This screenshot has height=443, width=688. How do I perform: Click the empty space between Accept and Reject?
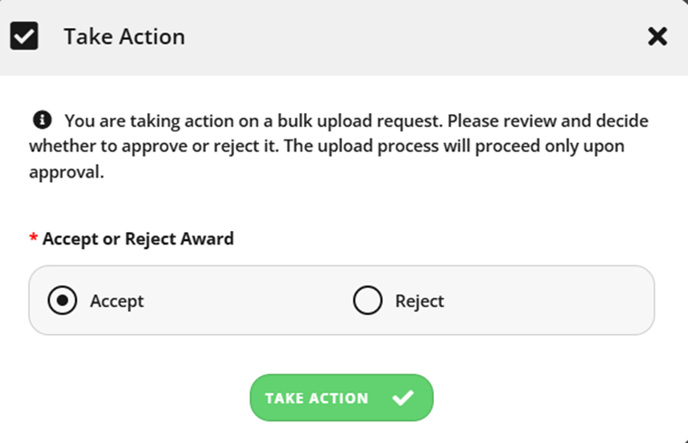tap(248, 300)
